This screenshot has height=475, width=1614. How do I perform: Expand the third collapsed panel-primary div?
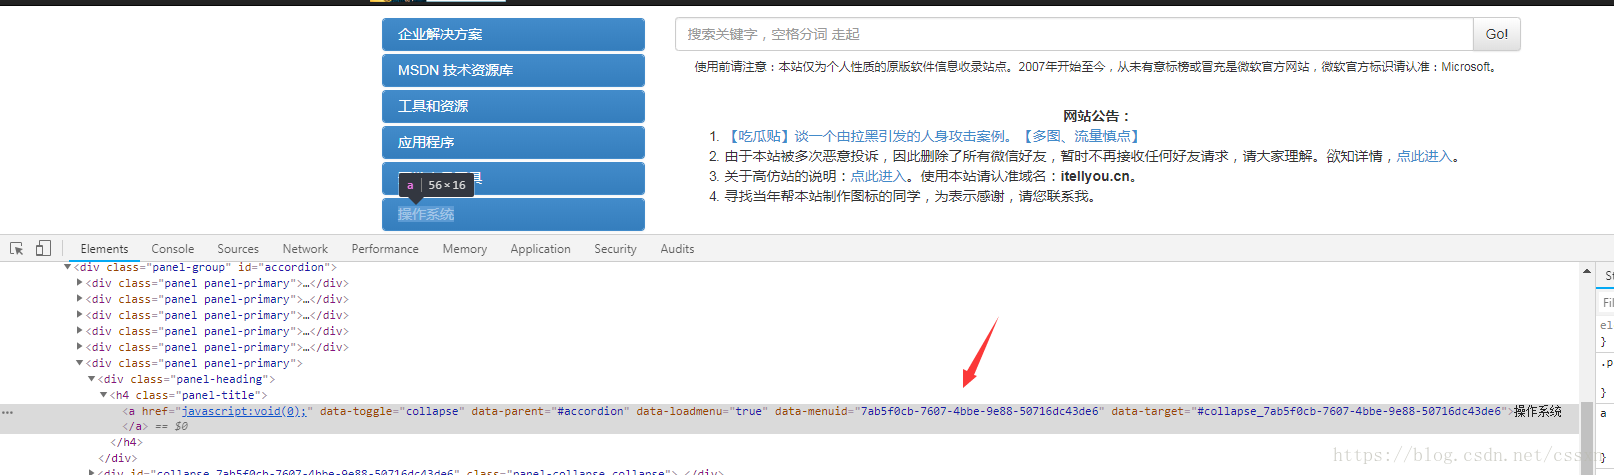[80, 315]
